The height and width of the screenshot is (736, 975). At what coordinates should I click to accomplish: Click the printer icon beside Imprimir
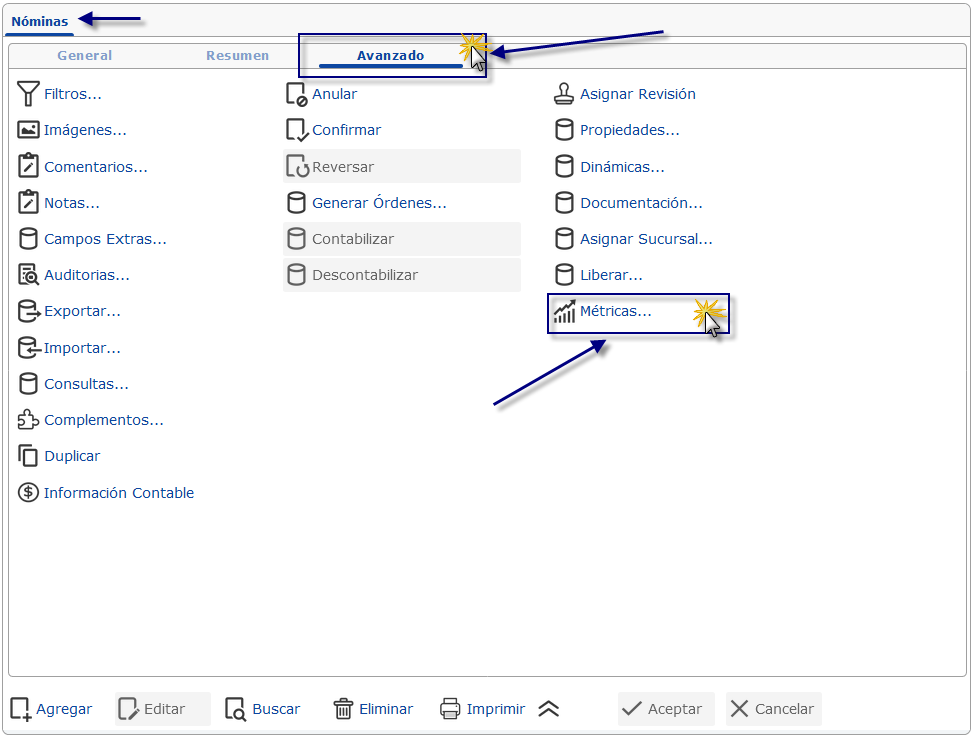450,709
